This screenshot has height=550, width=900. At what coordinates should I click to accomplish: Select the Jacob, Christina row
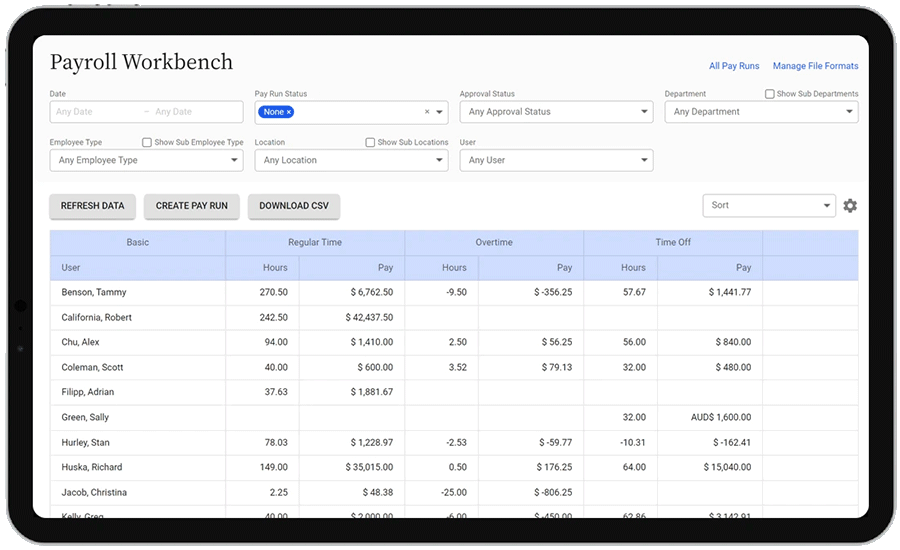(x=454, y=493)
